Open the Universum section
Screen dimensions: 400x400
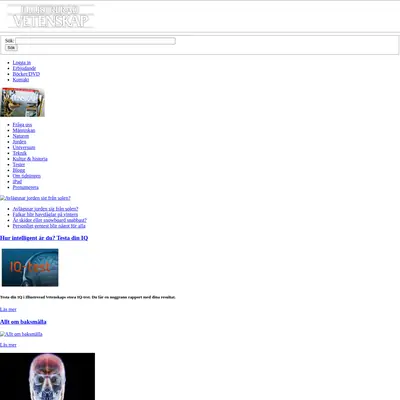pos(24,147)
